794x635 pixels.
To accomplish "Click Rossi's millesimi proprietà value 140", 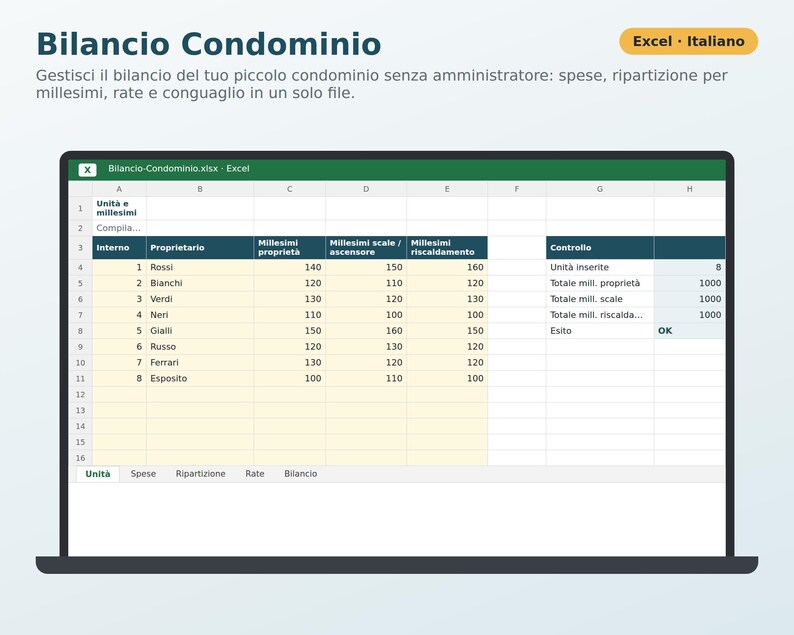I will tap(290, 267).
